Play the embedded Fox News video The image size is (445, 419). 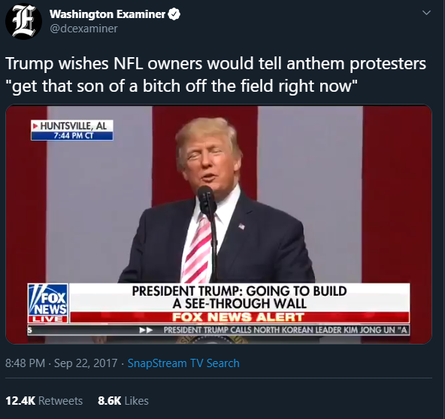click(x=219, y=225)
